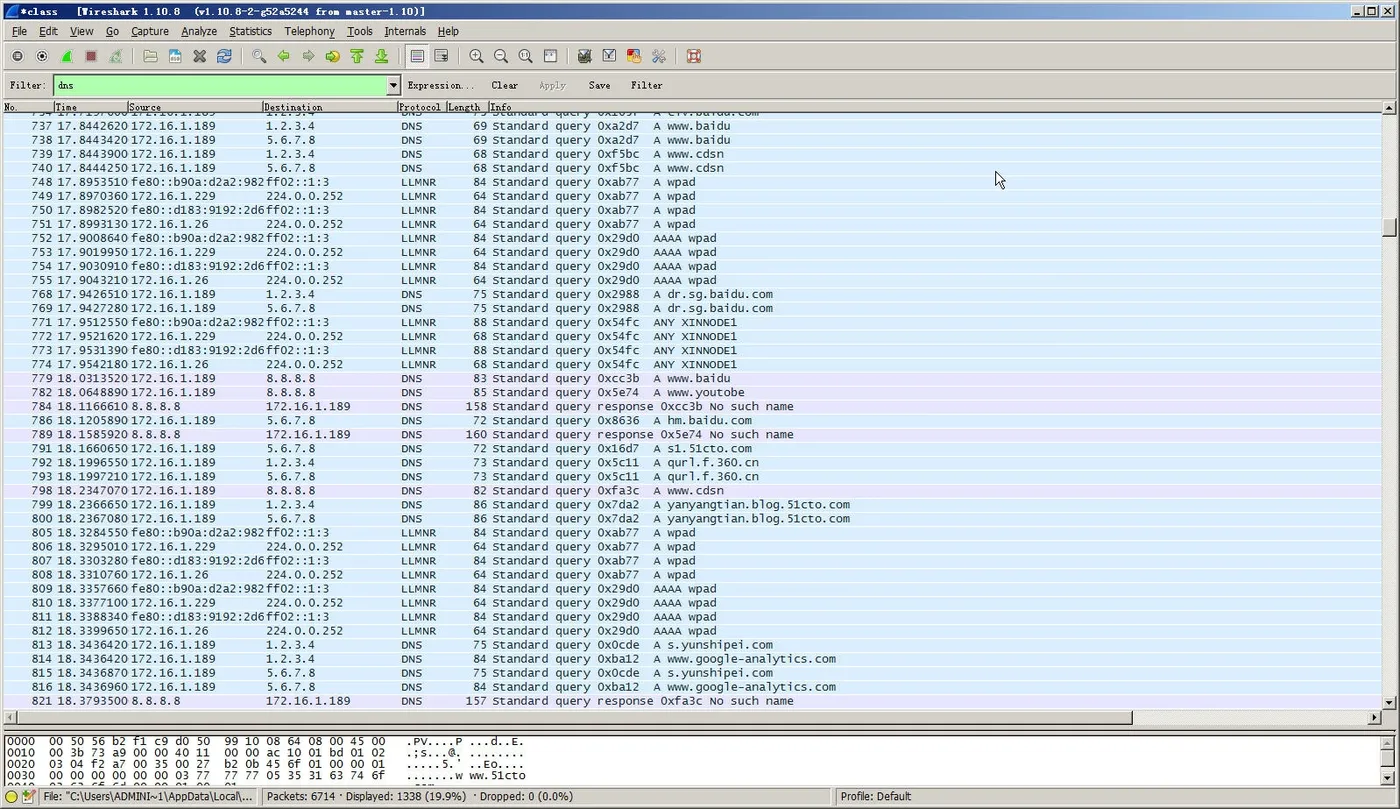The width and height of the screenshot is (1400, 809).
Task: Click the Filter button next to Save
Action: (647, 86)
